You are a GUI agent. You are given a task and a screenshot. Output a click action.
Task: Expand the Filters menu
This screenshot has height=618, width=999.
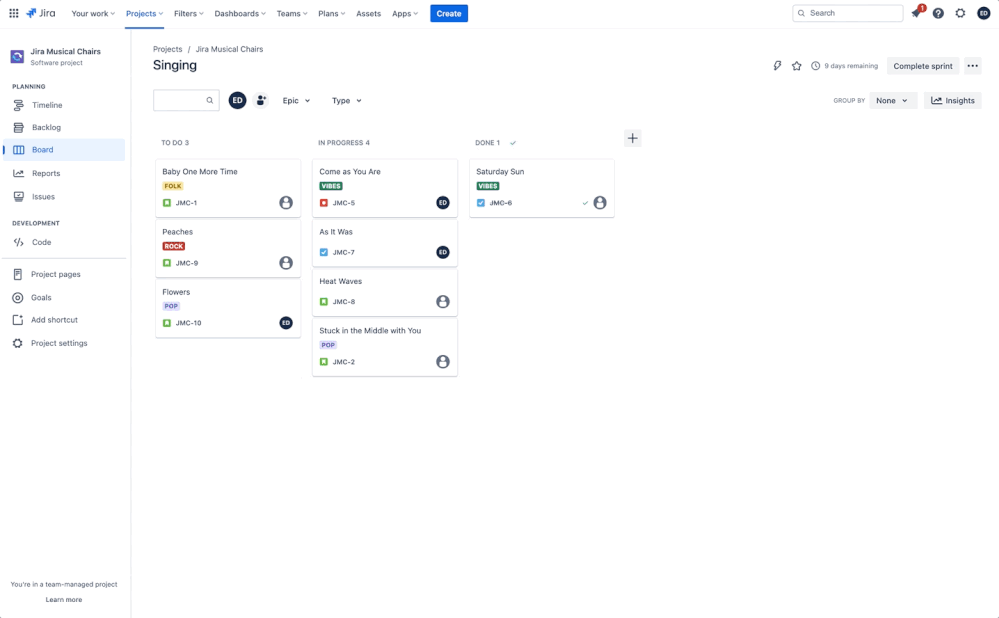pos(189,13)
